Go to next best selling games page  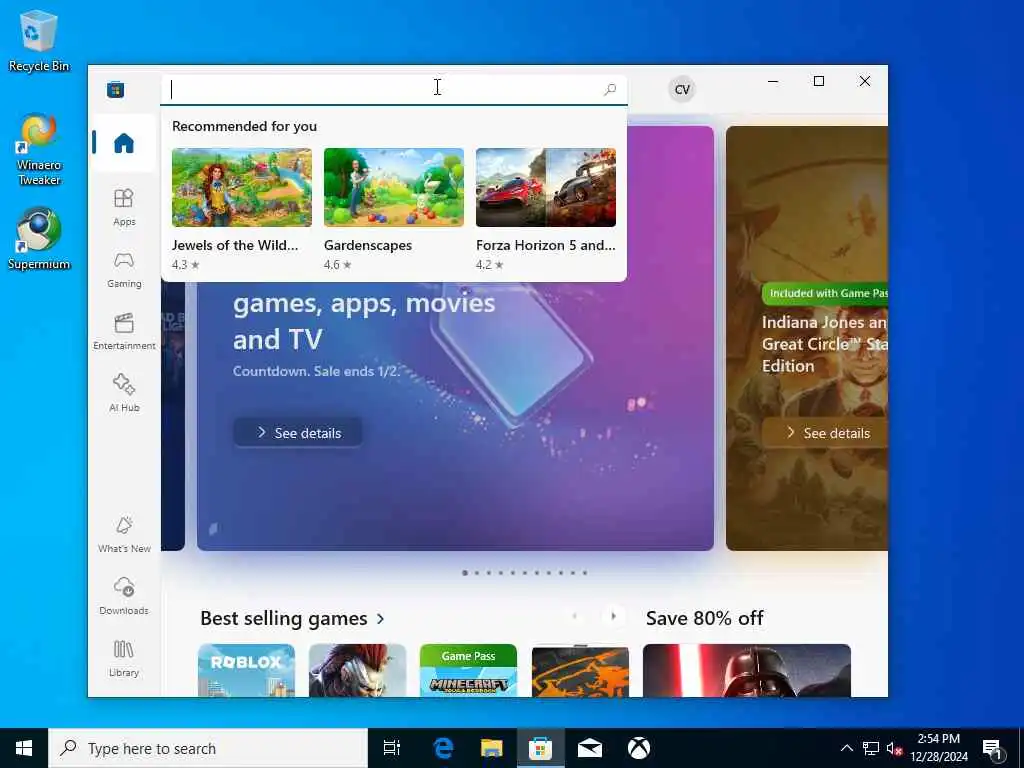pos(613,616)
